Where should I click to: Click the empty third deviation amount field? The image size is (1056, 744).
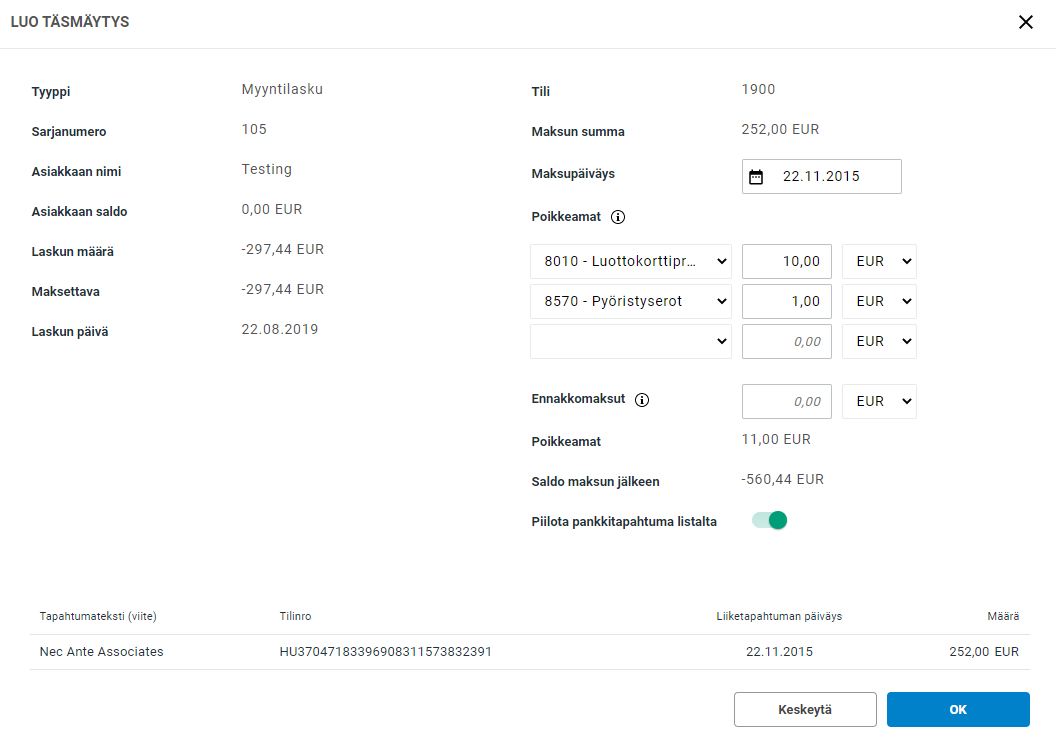[x=787, y=341]
